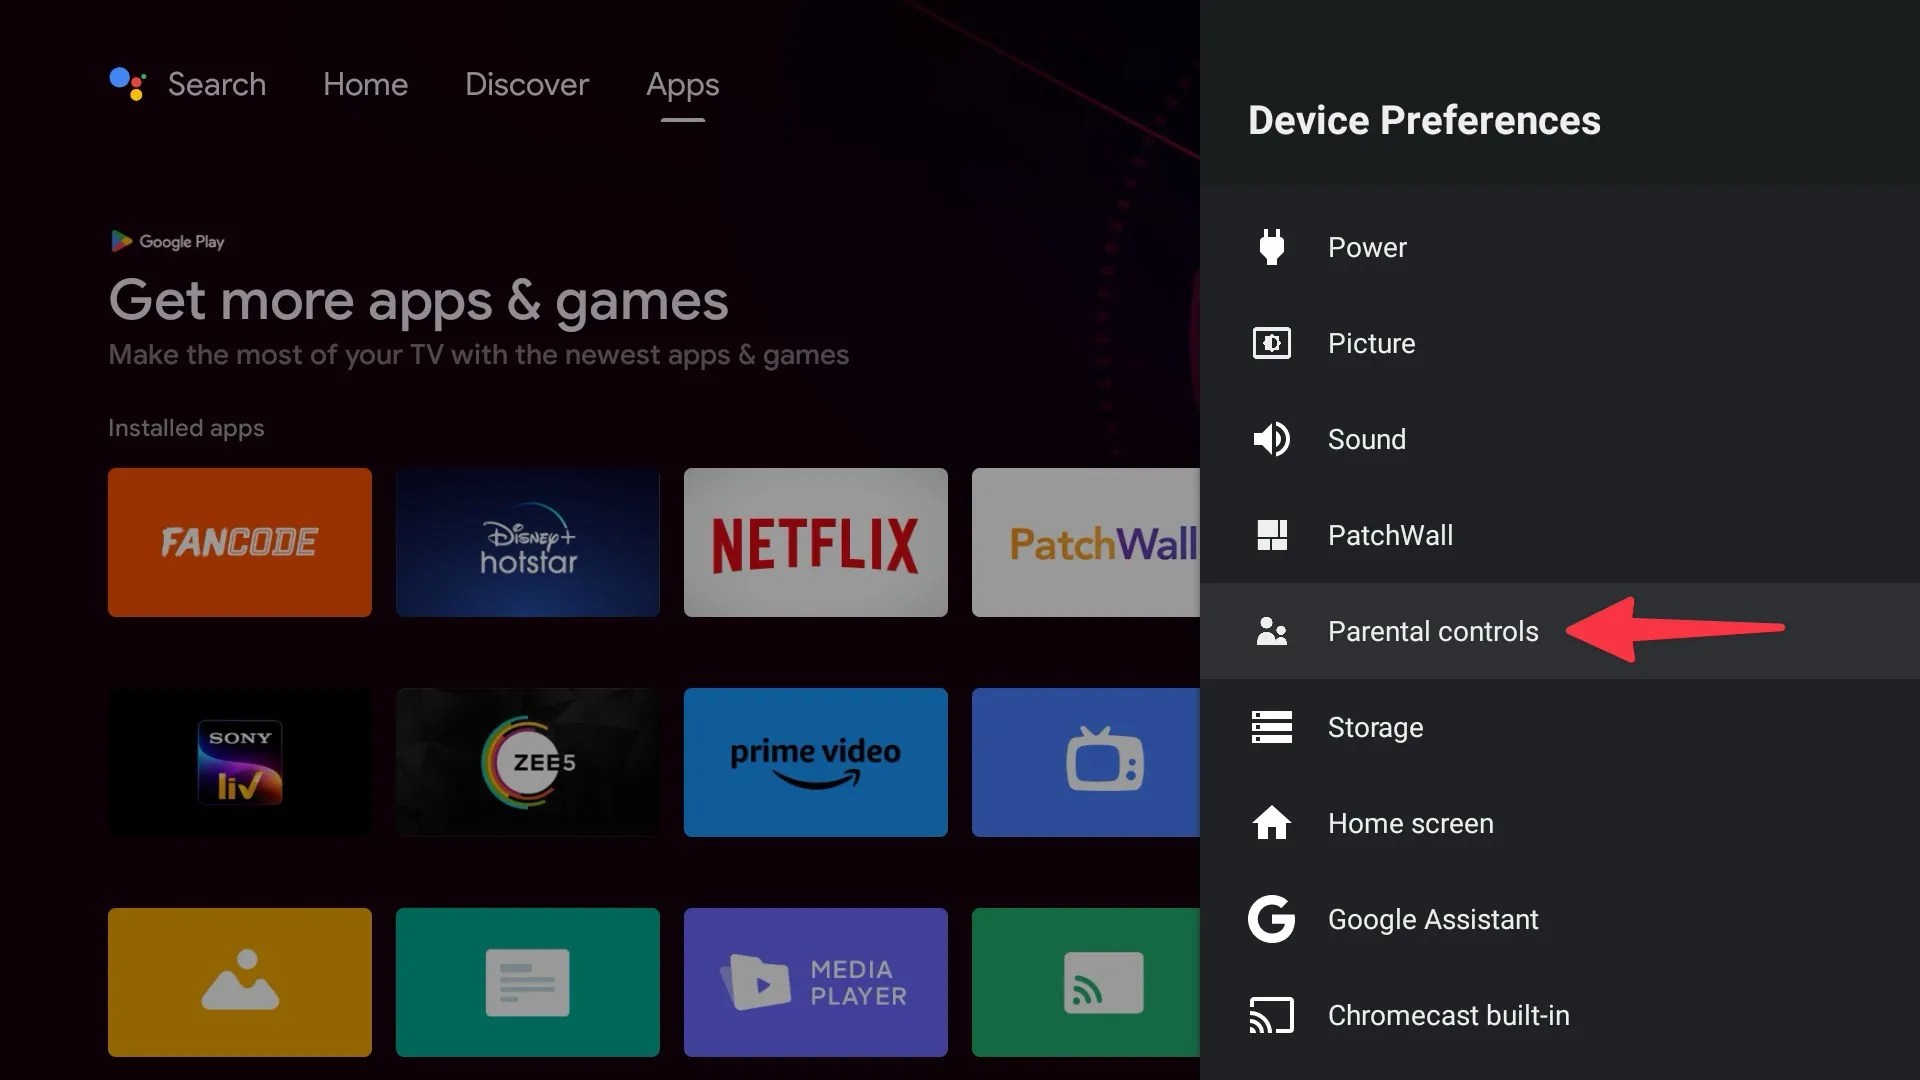The width and height of the screenshot is (1920, 1080).
Task: Open Search from the top bar
Action: click(x=216, y=84)
